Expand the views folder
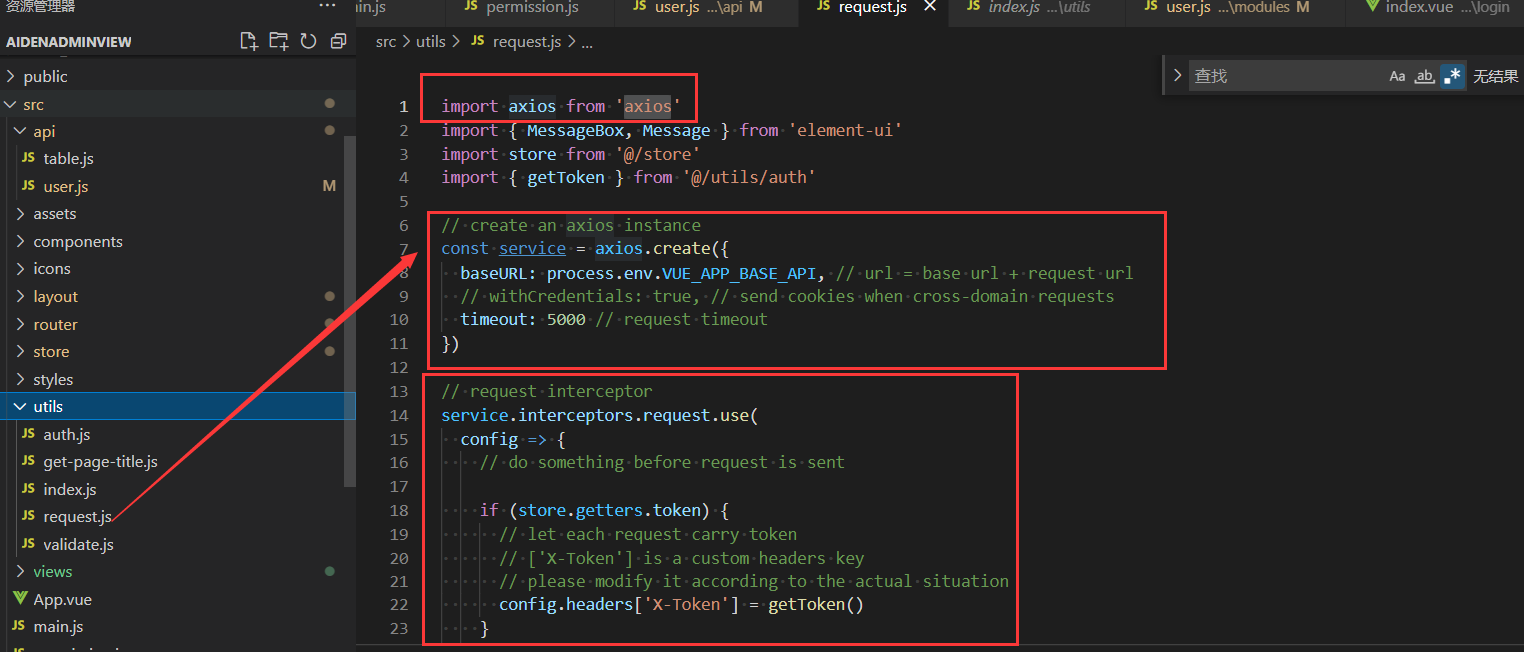Image resolution: width=1524 pixels, height=652 pixels. (52, 572)
